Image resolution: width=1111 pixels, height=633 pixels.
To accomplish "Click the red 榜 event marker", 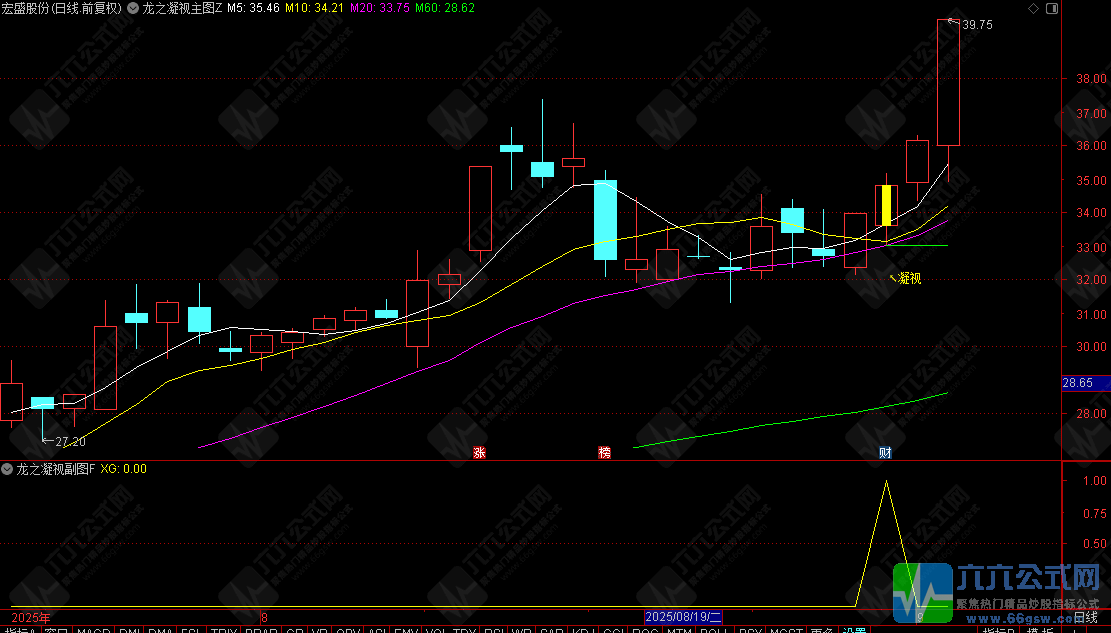I will point(604,452).
